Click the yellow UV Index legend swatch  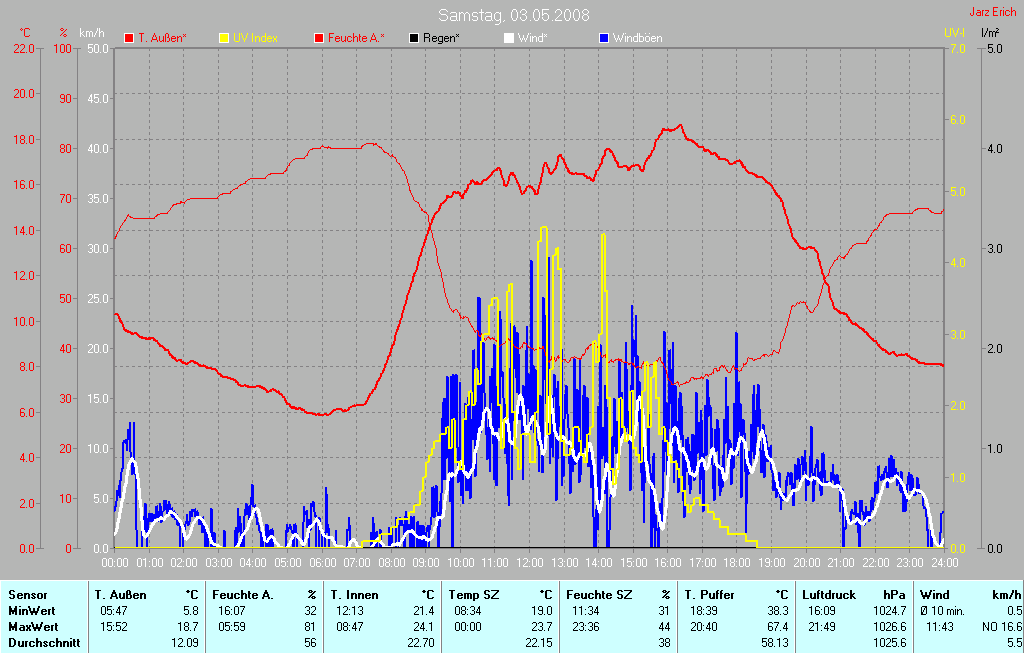pyautogui.click(x=224, y=38)
